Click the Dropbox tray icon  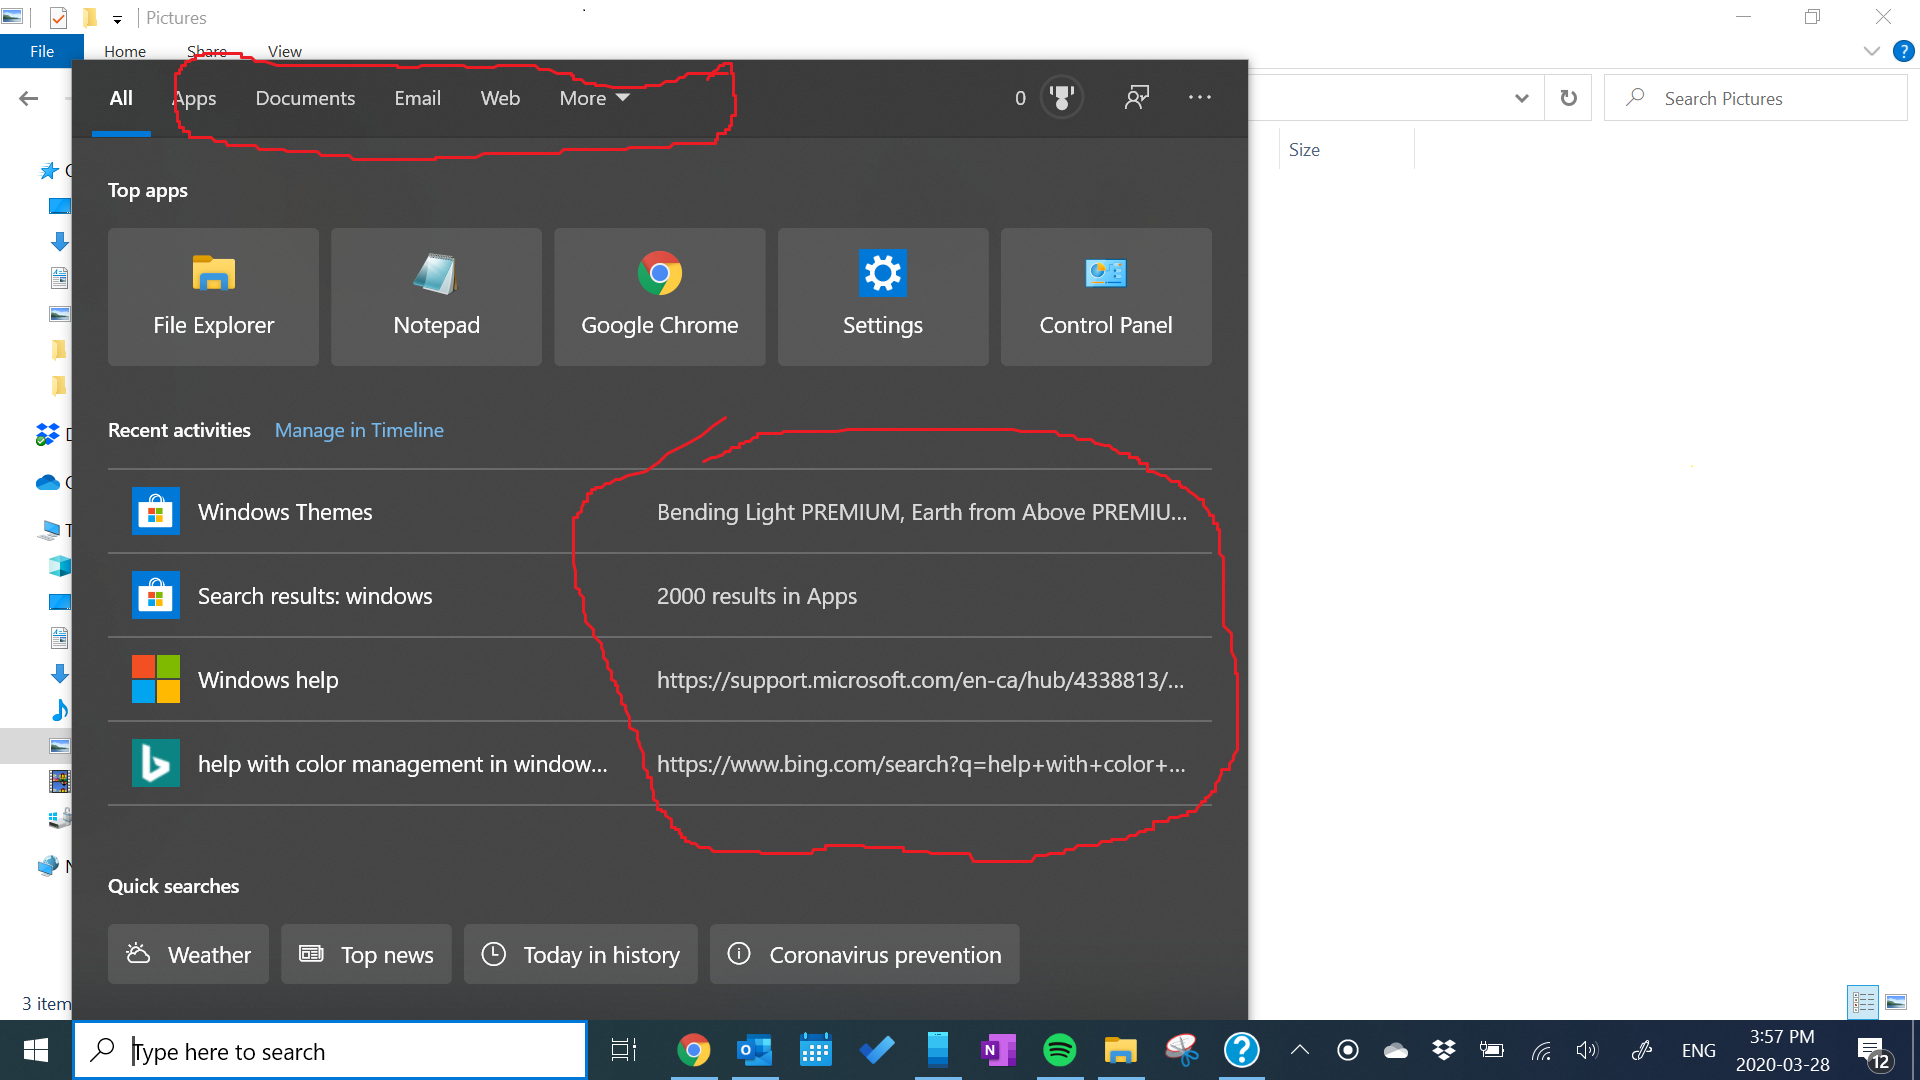pyautogui.click(x=1444, y=1050)
